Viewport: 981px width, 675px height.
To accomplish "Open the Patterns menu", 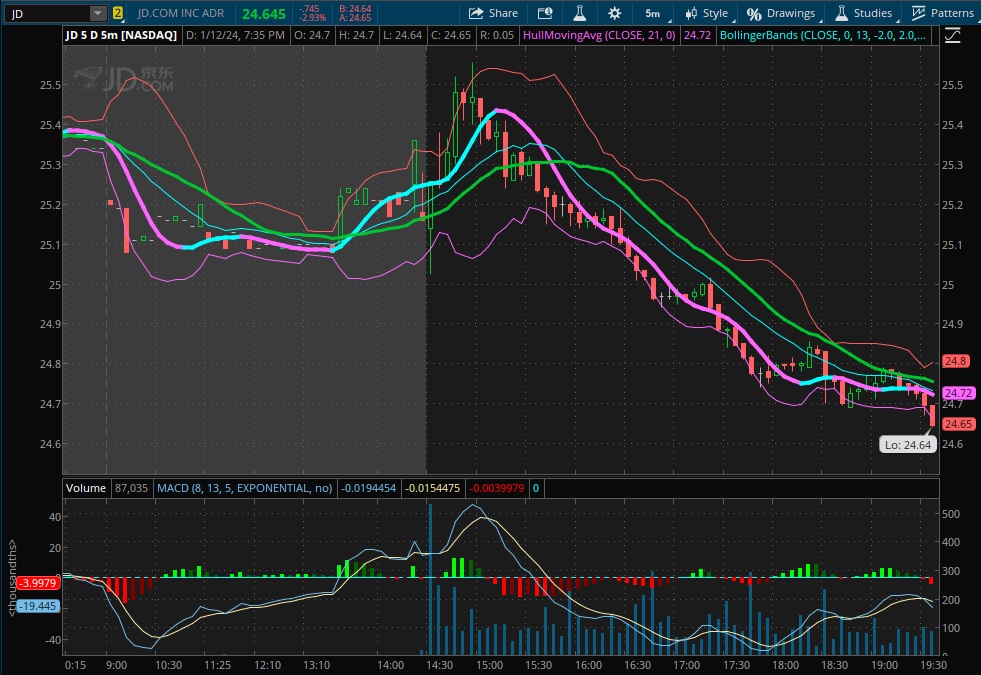I will point(943,13).
